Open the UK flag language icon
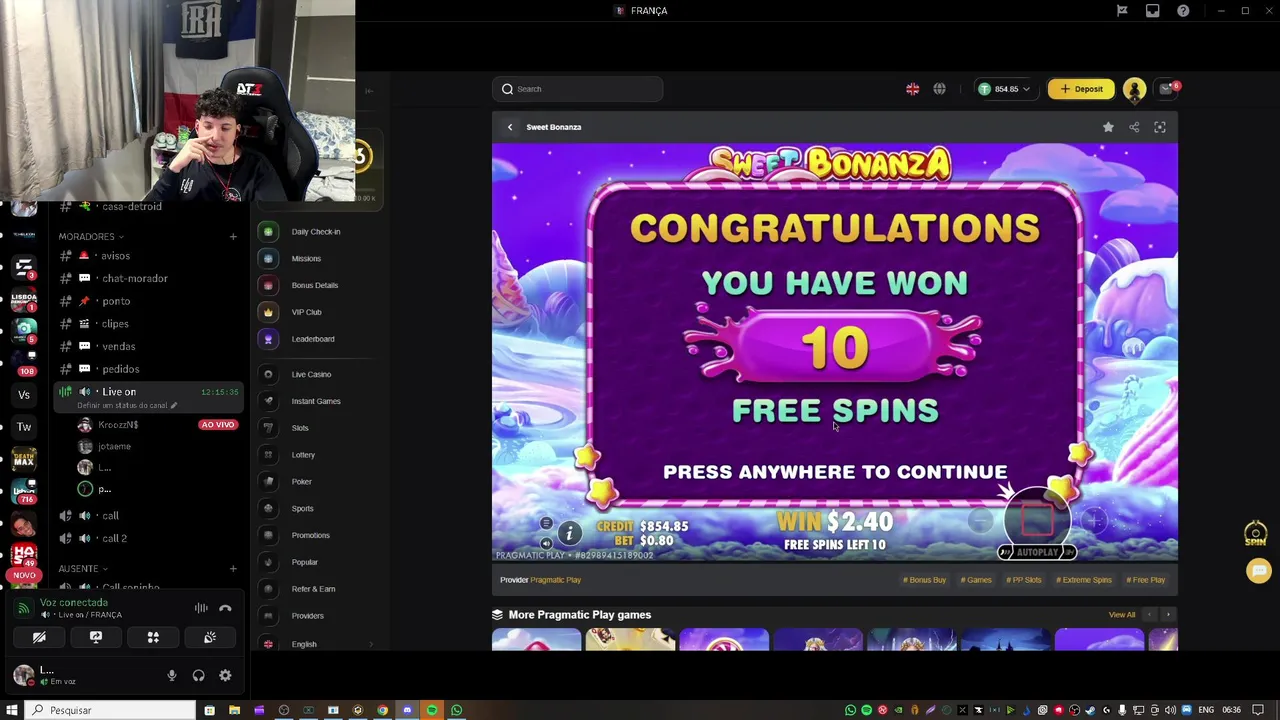This screenshot has height=720, width=1280. [912, 89]
